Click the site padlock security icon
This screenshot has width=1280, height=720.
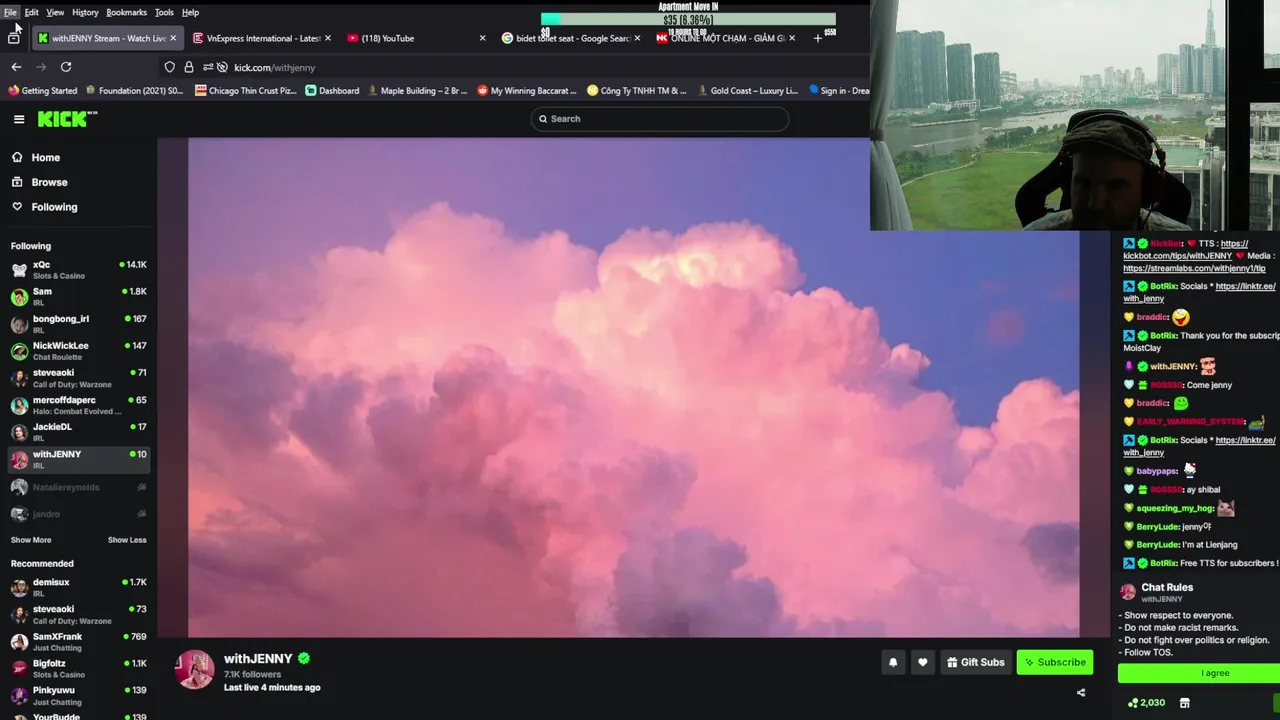(x=189, y=67)
